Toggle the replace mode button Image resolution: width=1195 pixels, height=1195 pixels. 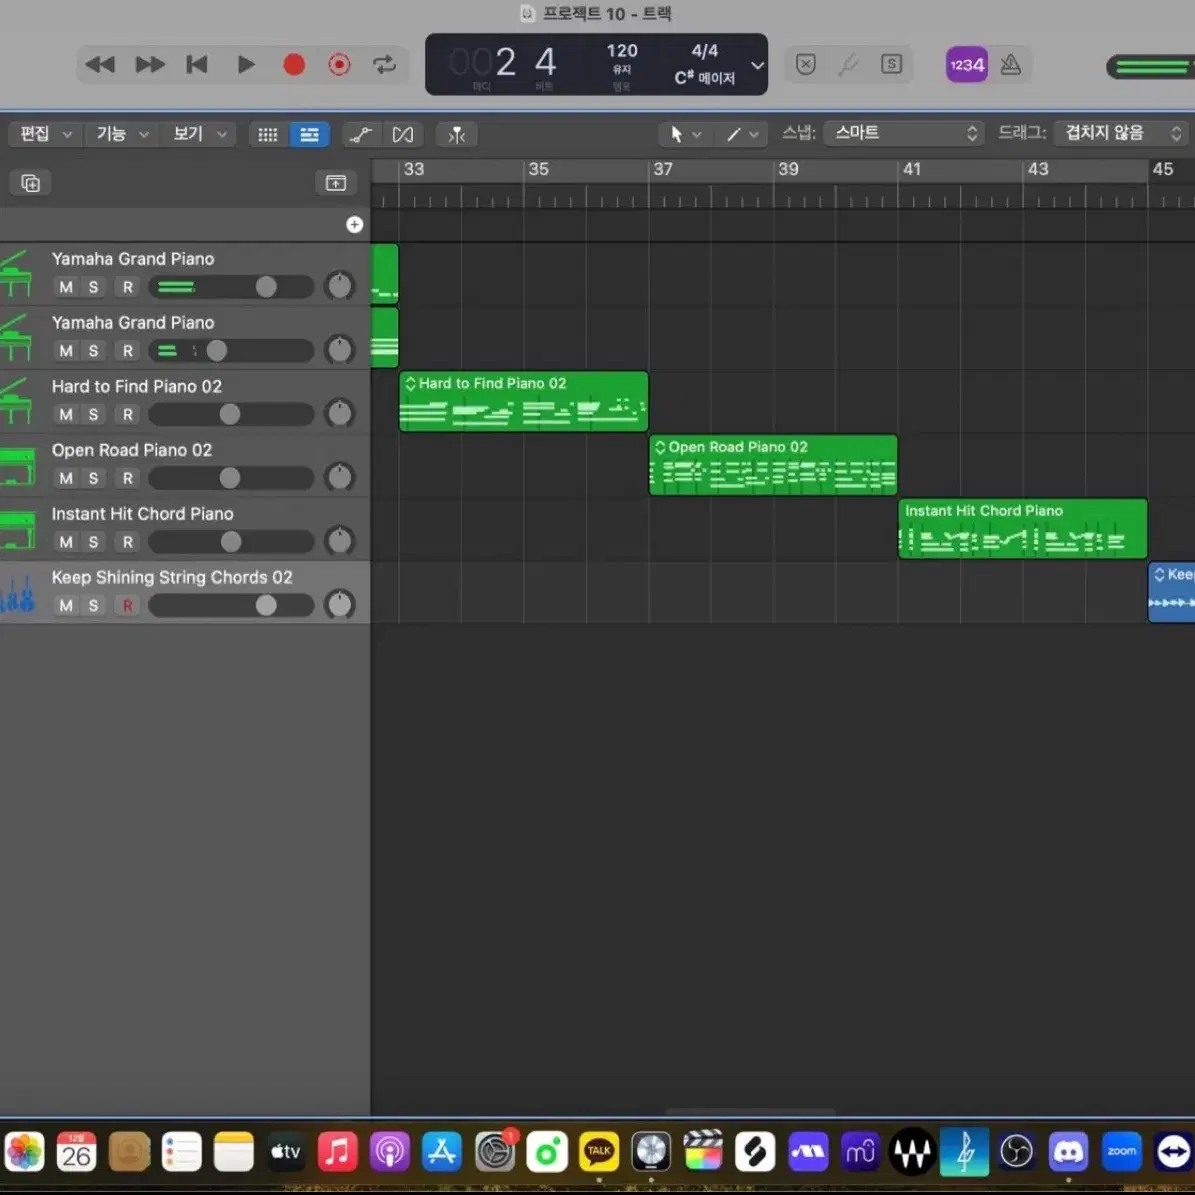pyautogui.click(x=806, y=64)
